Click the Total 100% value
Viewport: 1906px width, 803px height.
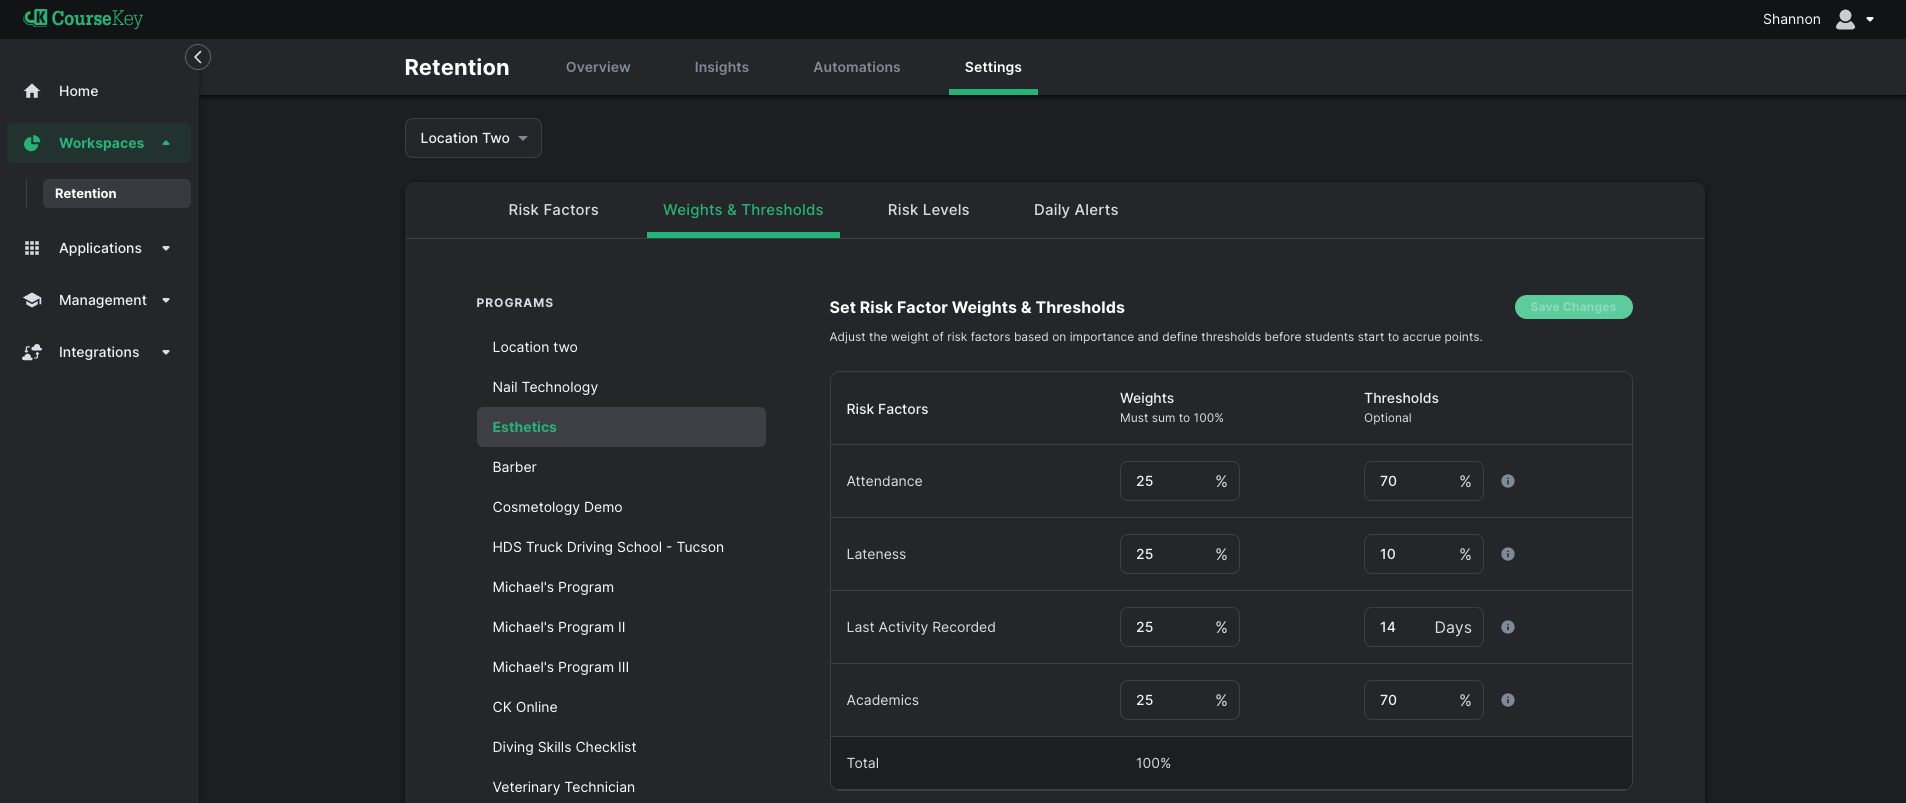[x=1153, y=763]
